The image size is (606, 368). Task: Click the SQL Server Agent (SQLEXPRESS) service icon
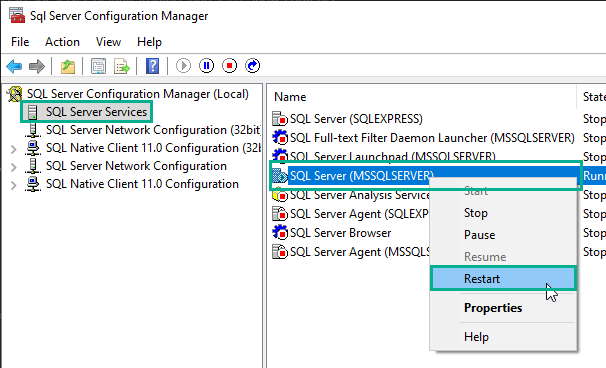coord(280,214)
